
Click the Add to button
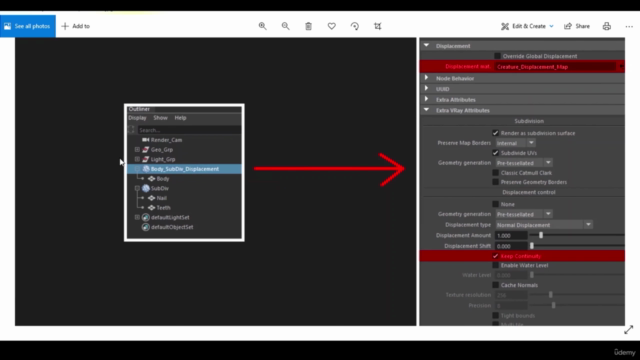(76, 26)
